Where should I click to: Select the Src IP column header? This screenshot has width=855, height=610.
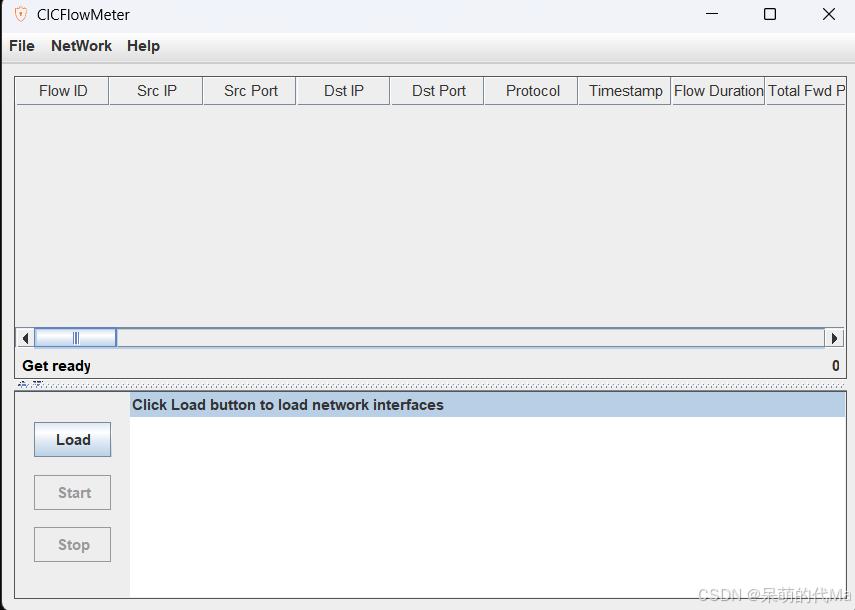tap(156, 90)
